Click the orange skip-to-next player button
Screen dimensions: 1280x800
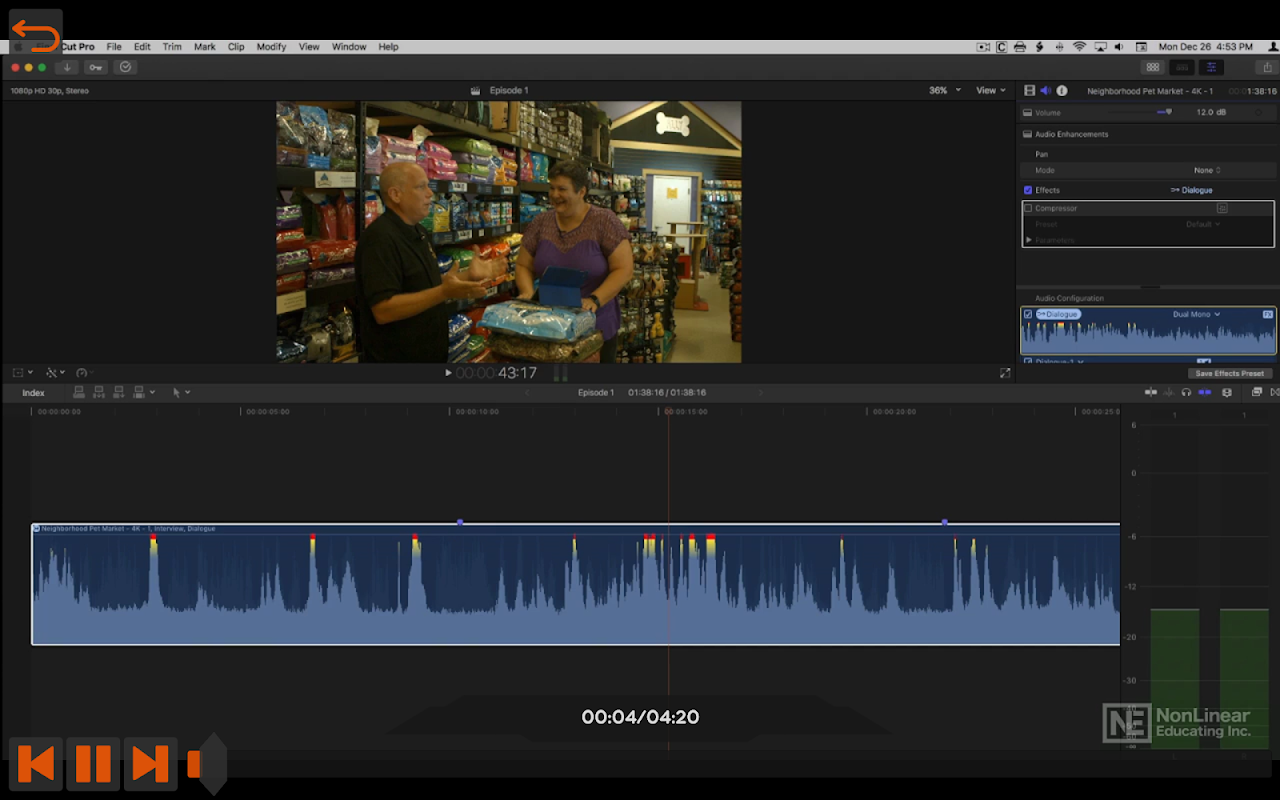[x=150, y=764]
